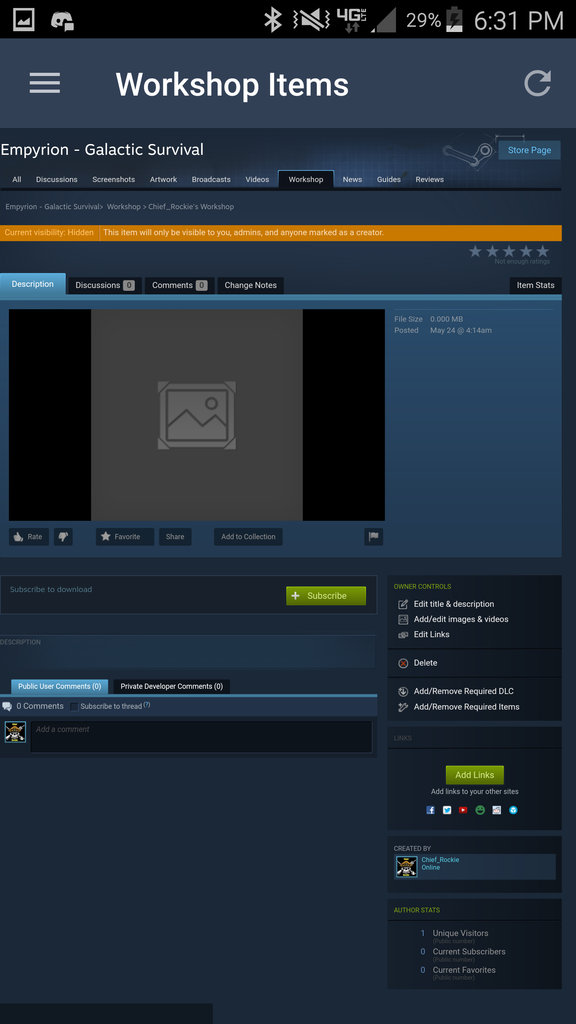
Task: Show Private Developer Comments tab
Action: [x=172, y=686]
